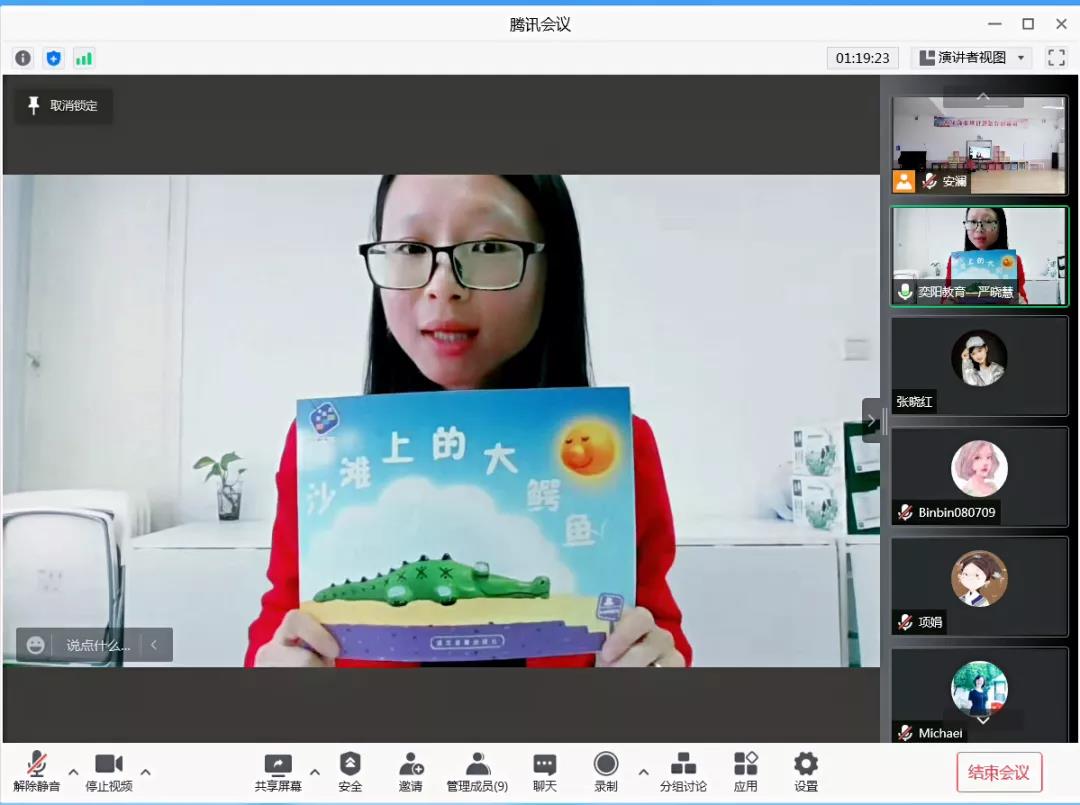Click 取消锁定 to unpin video

[x=63, y=105]
